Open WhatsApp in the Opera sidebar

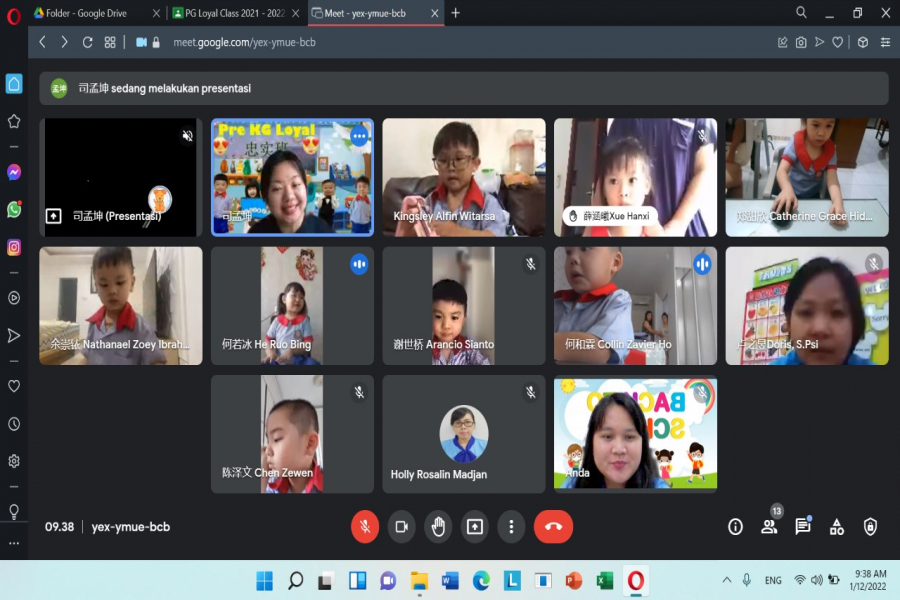pyautogui.click(x=14, y=210)
